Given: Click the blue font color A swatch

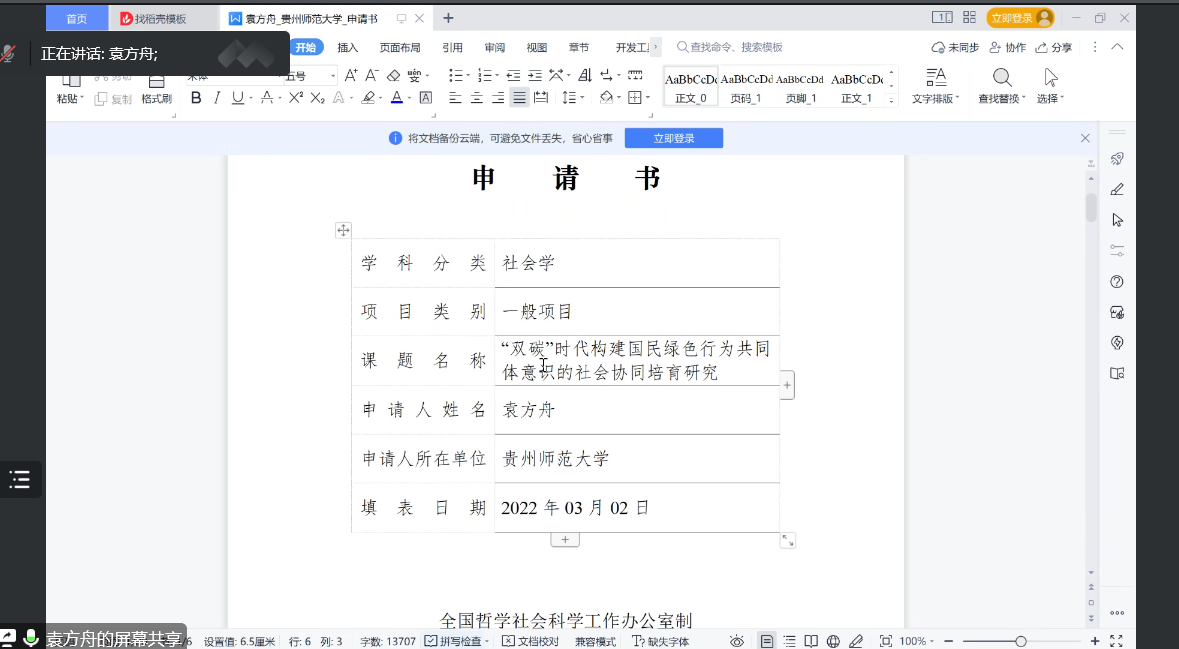Looking at the screenshot, I should pos(397,98).
